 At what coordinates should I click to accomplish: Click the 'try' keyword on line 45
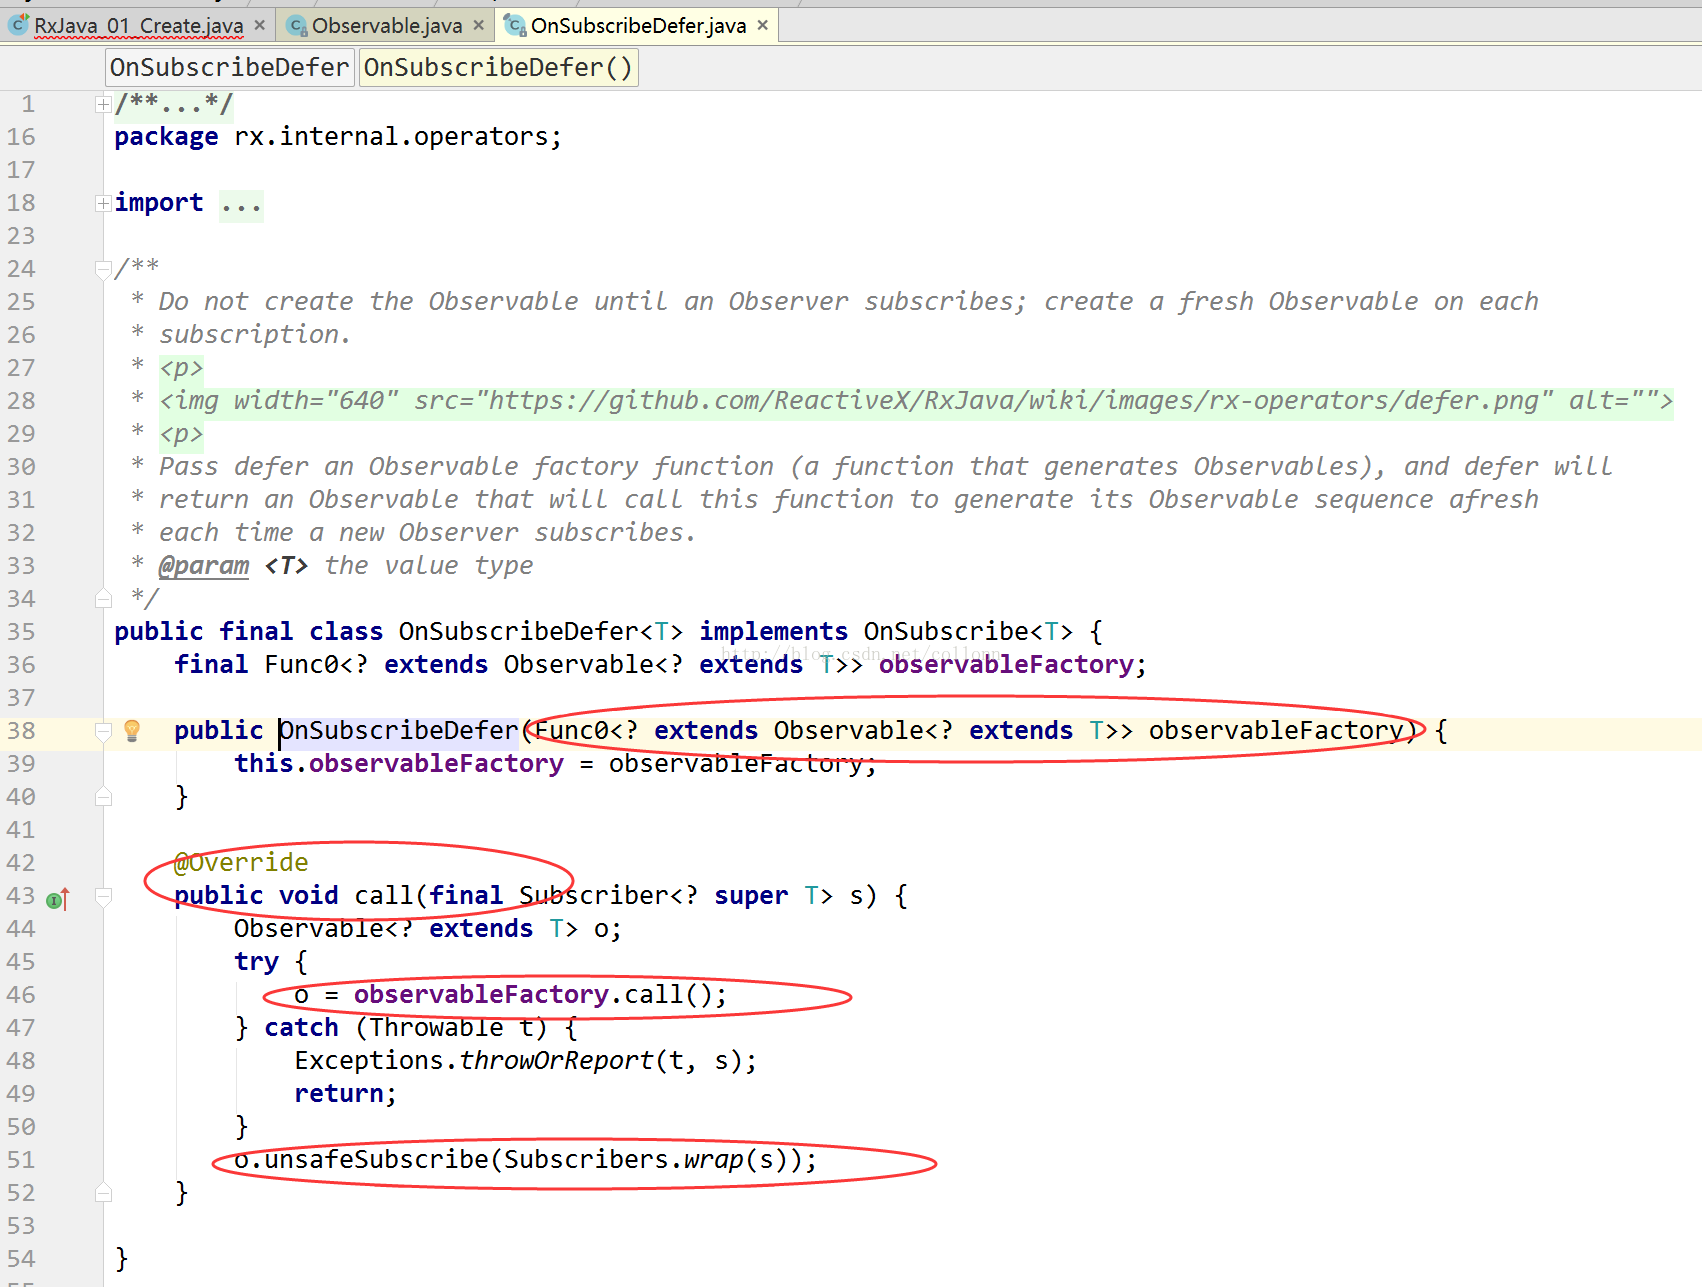coord(256,962)
